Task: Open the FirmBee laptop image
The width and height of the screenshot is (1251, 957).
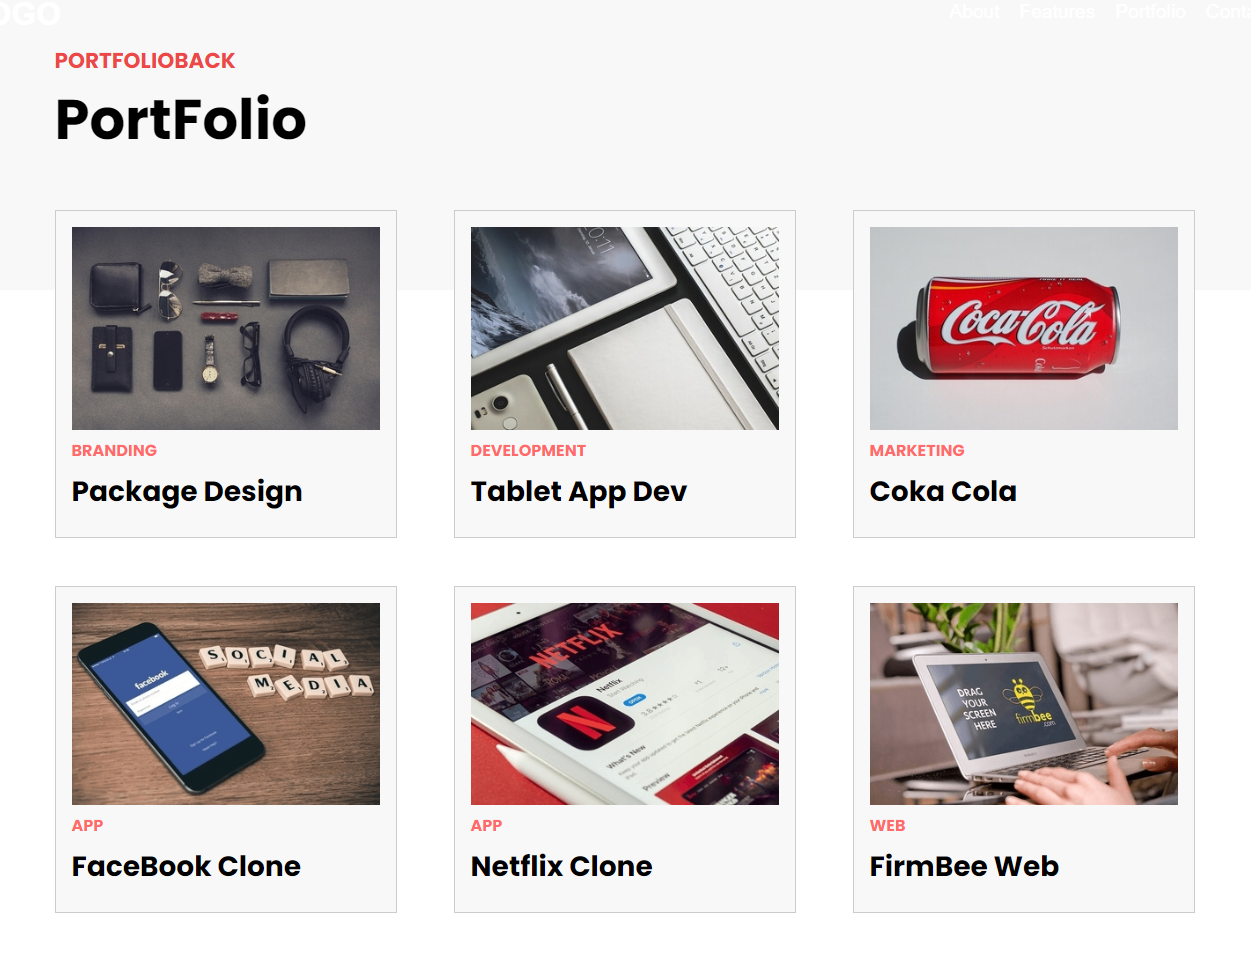Action: pos(1024,704)
